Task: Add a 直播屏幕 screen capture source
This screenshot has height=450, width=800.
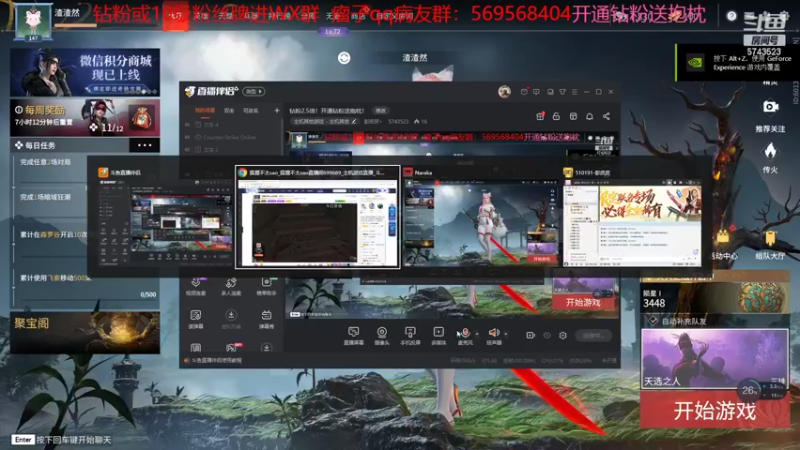Action: coord(354,336)
